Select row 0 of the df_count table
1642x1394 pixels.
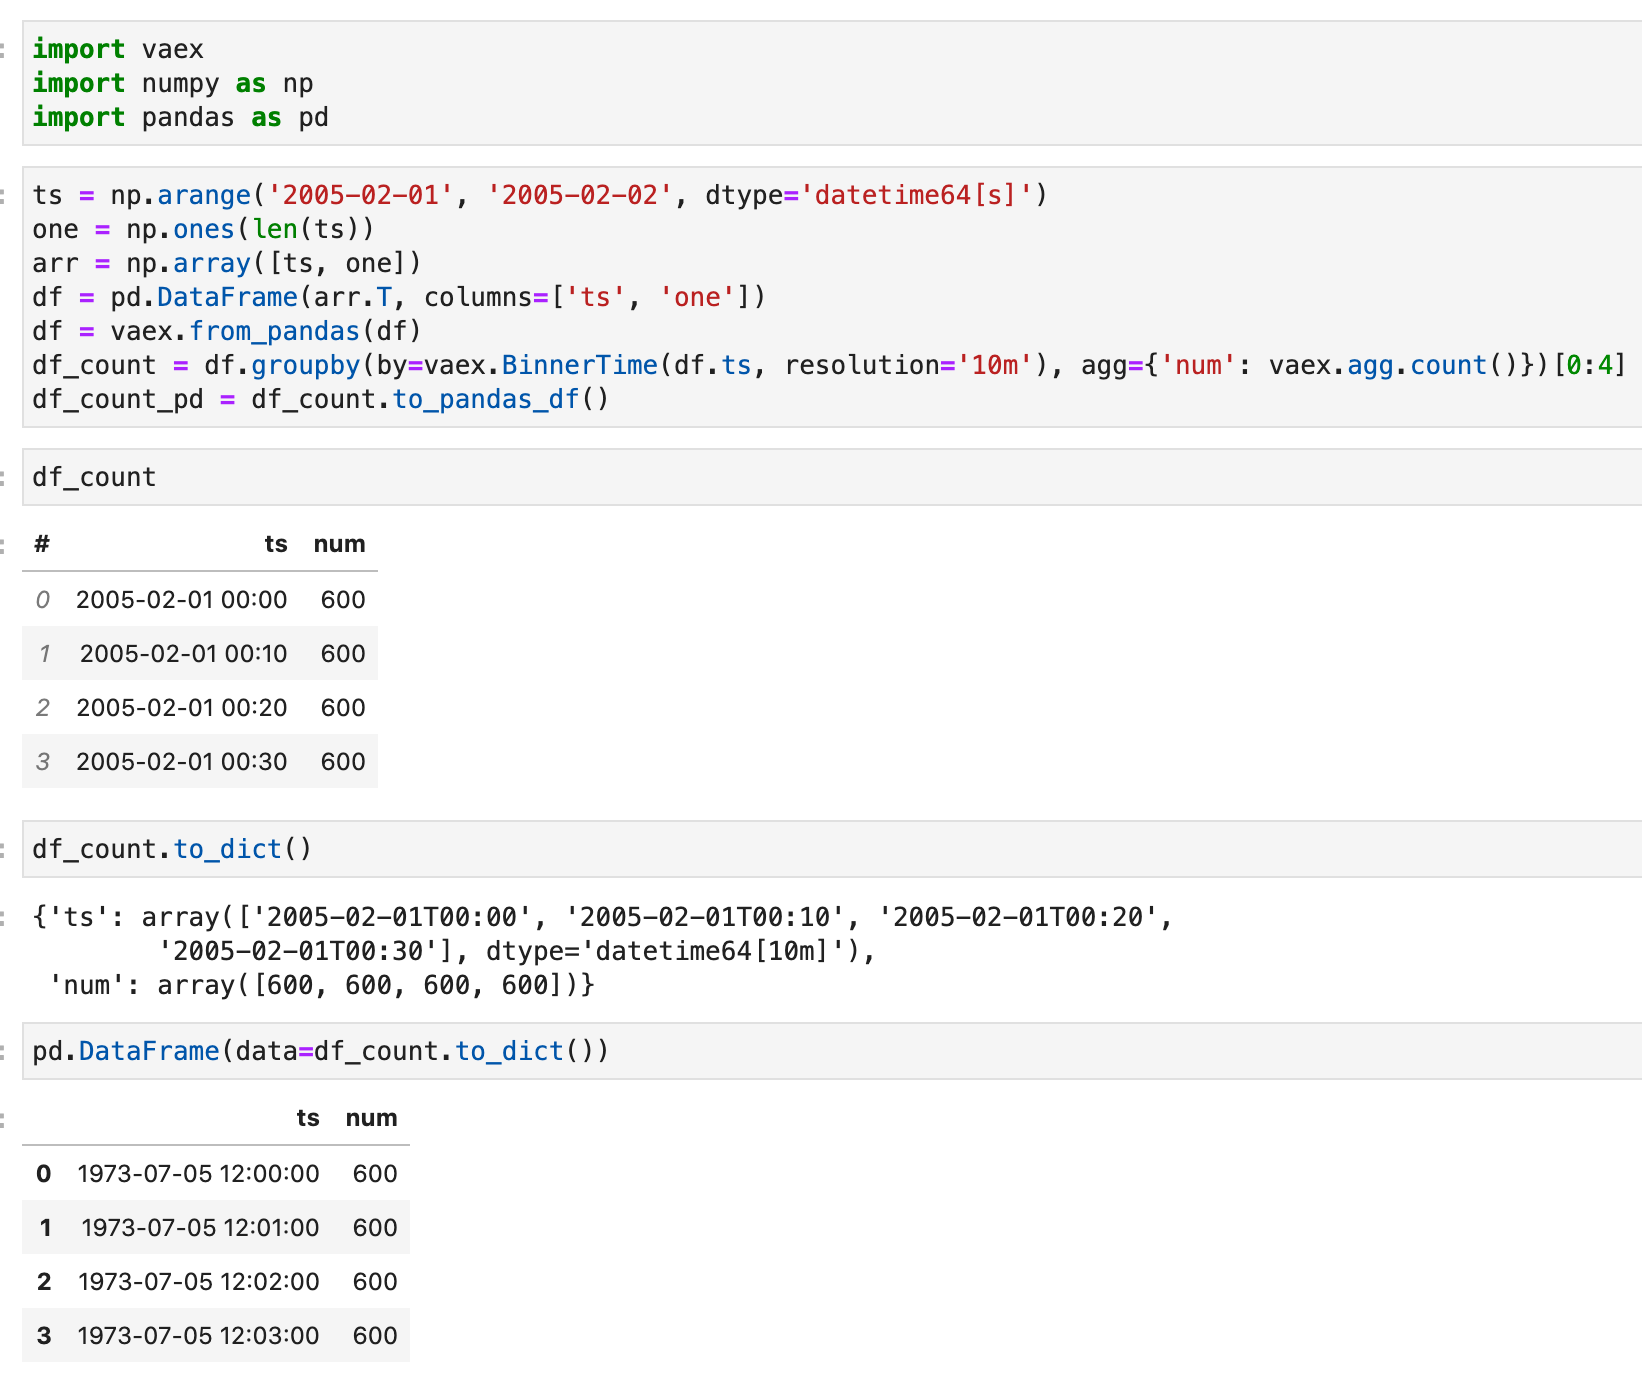pyautogui.click(x=200, y=599)
